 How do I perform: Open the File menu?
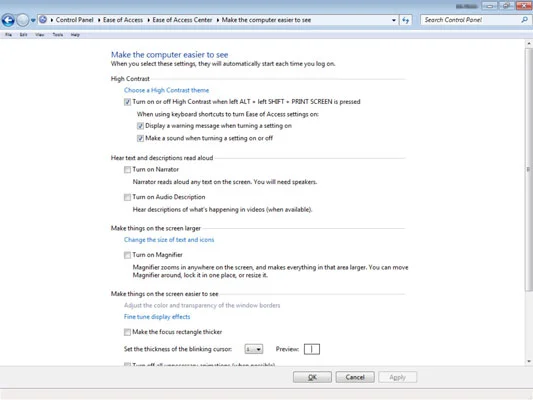[x=8, y=35]
